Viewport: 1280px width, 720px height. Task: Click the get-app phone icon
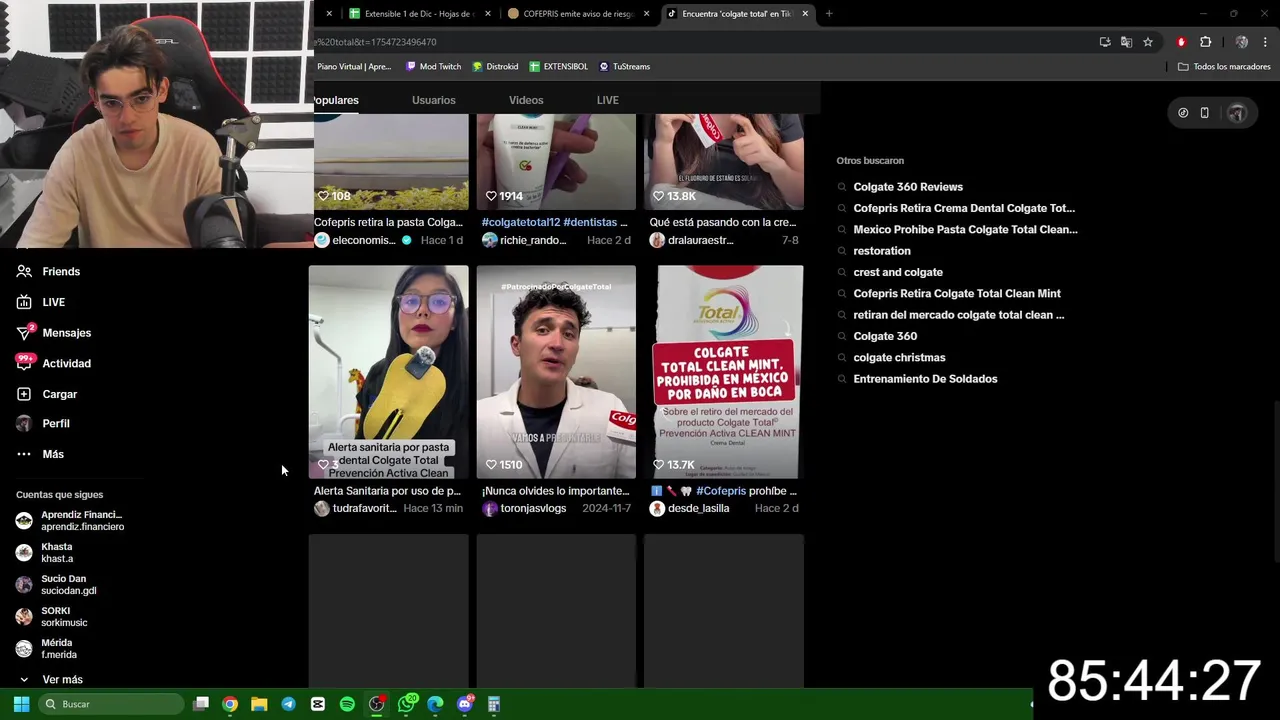tap(1205, 113)
